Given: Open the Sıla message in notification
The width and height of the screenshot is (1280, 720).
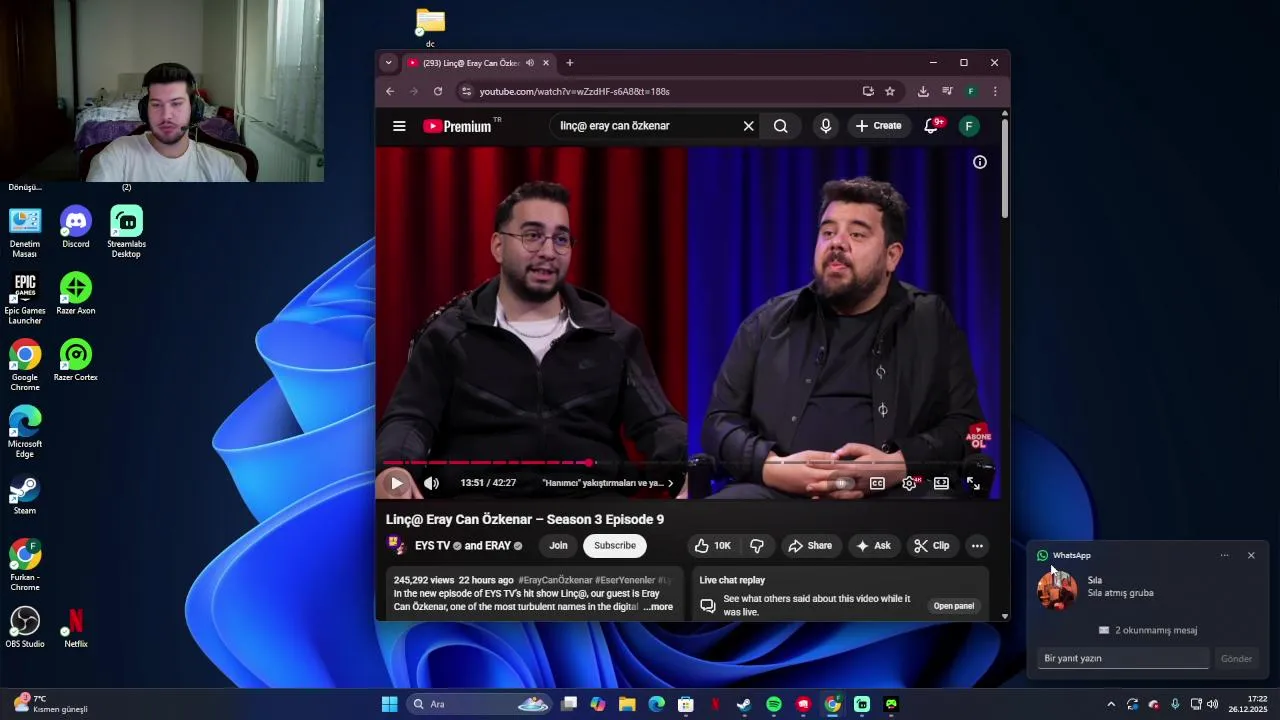Looking at the screenshot, I should [1148, 588].
